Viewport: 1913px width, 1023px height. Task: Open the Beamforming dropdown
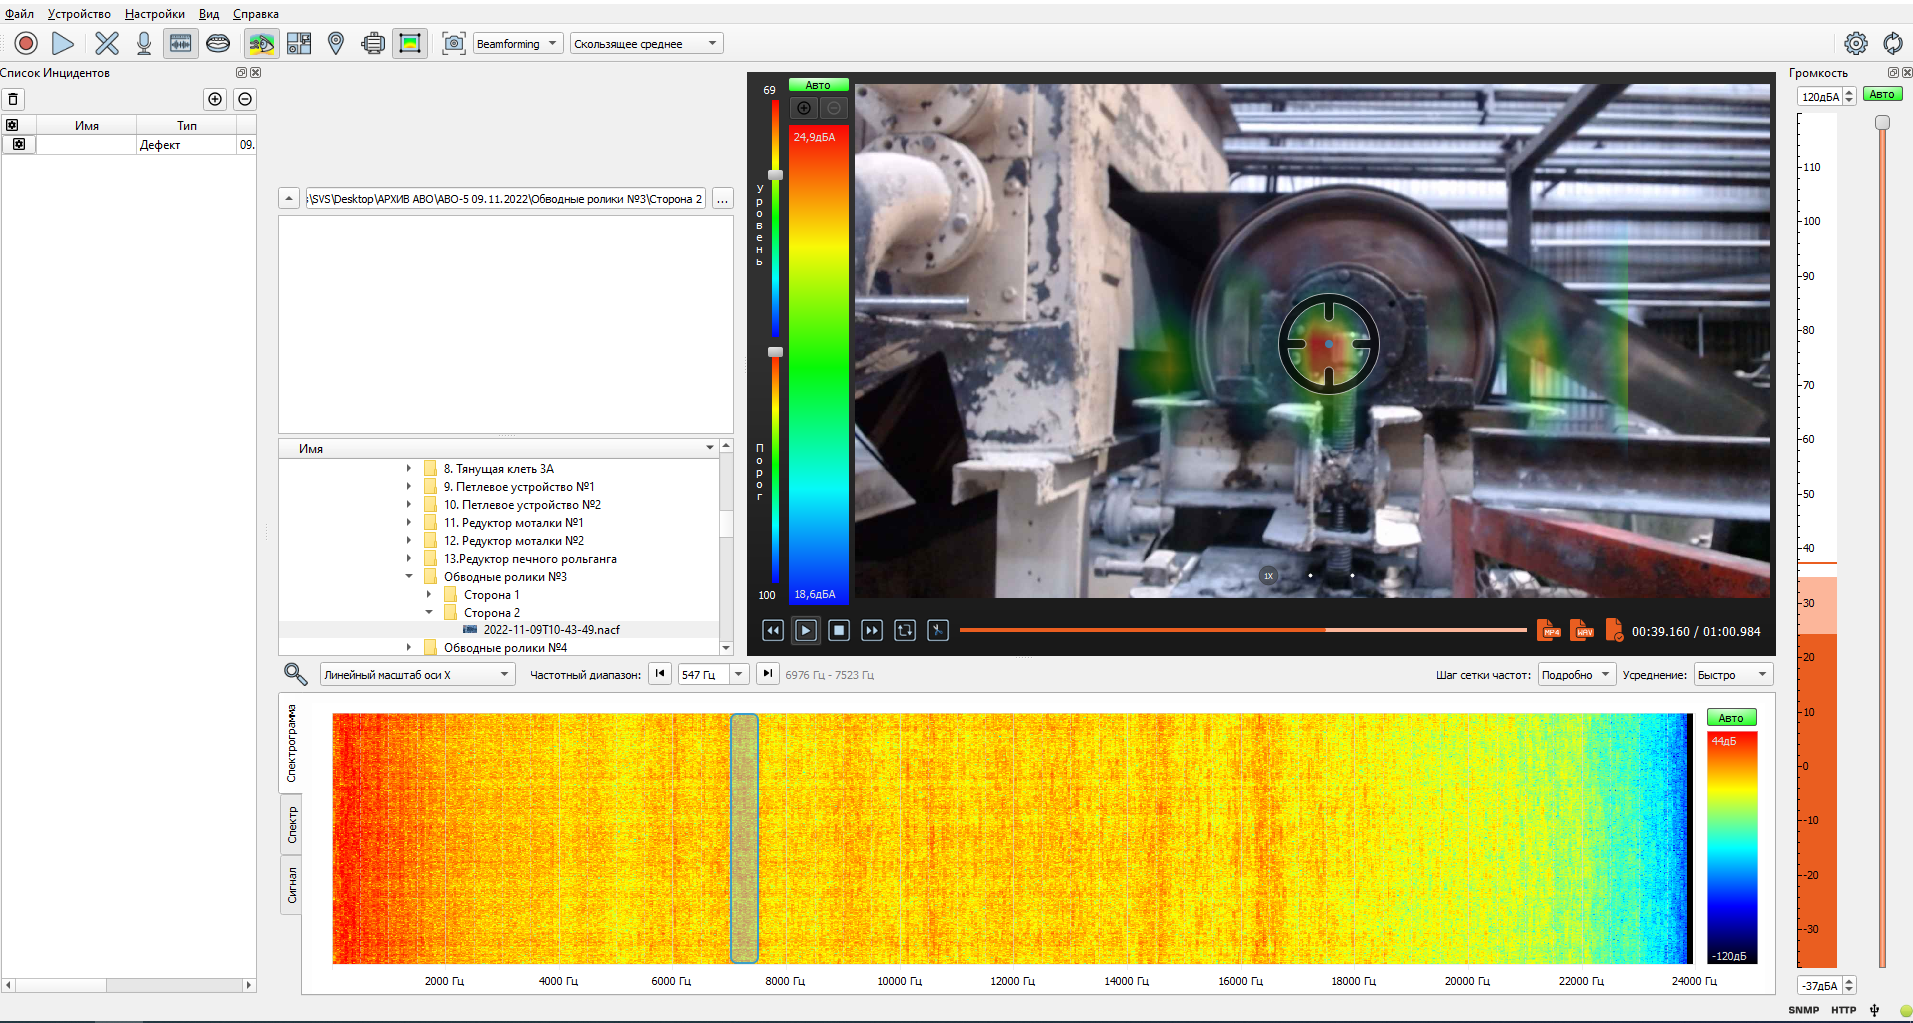pyautogui.click(x=516, y=43)
